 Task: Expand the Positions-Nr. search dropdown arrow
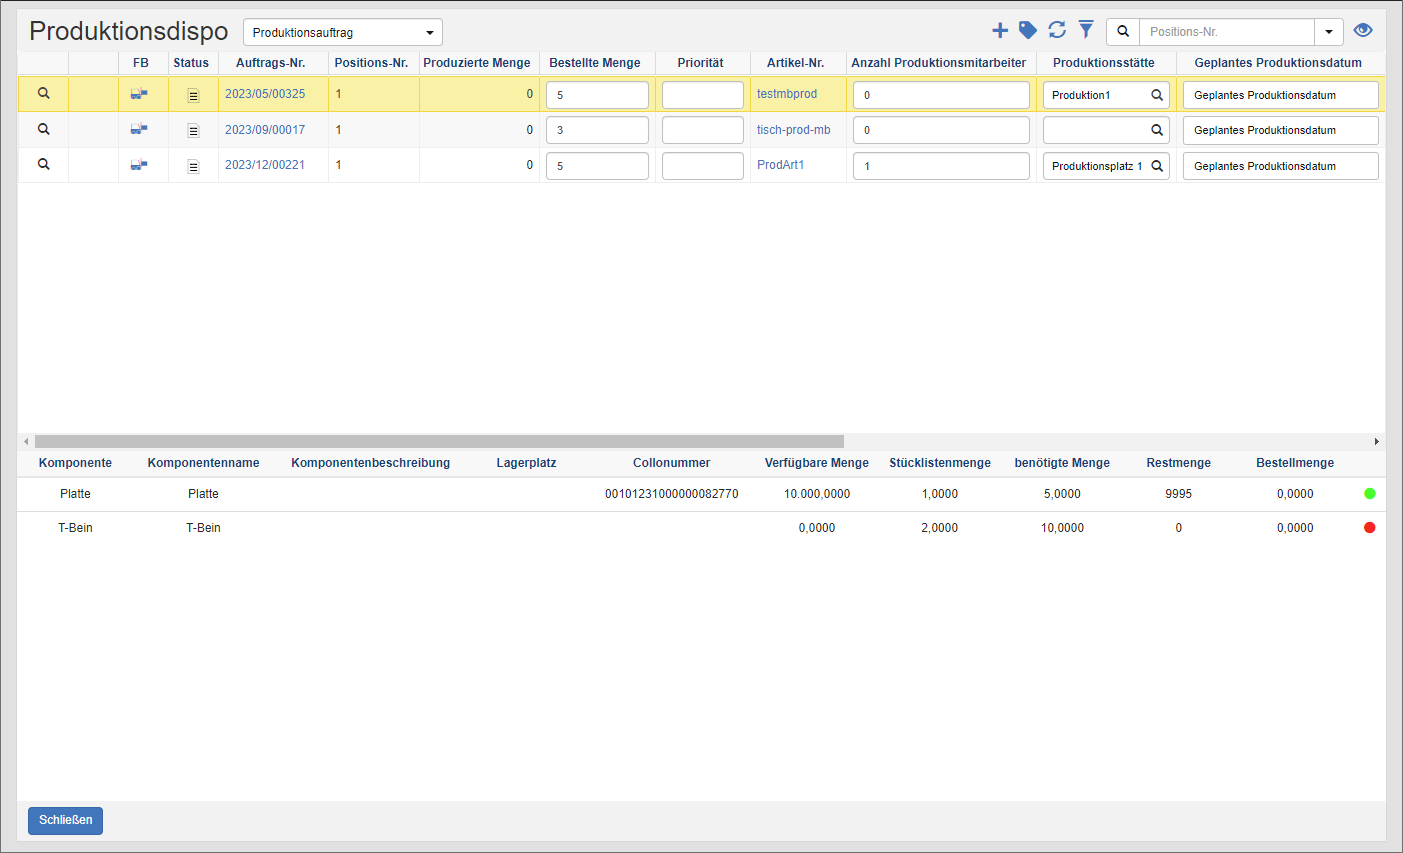[1328, 32]
